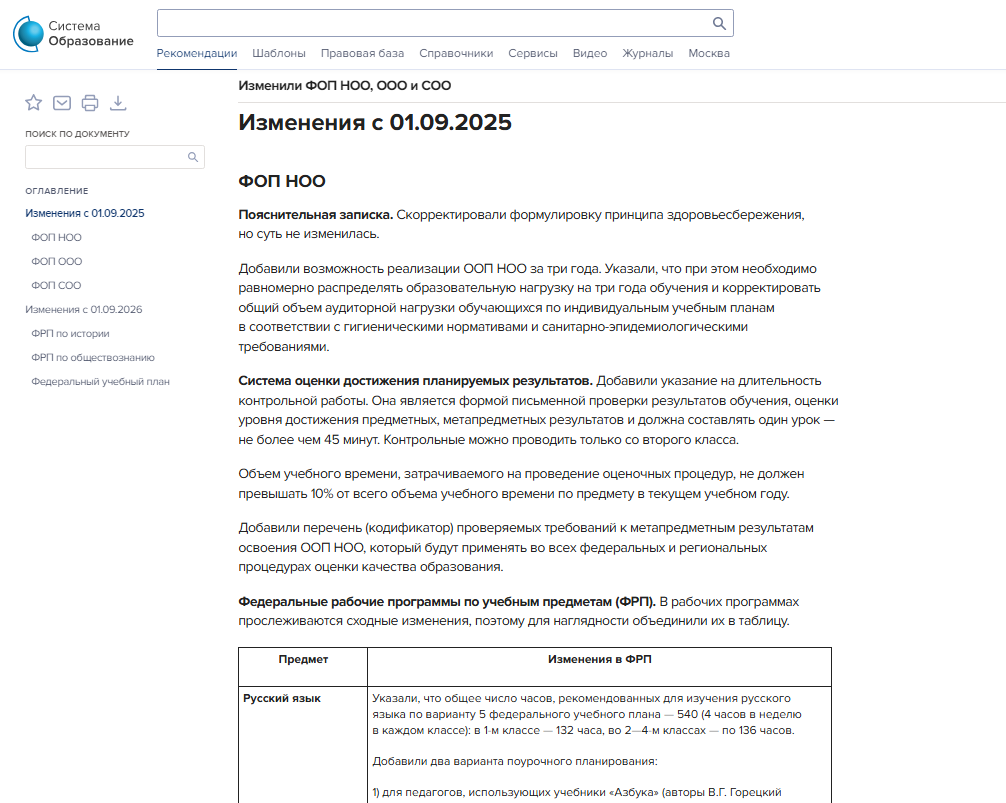The image size is (1006, 803).
Task: Open the ФРП по истории contents entry
Action: (x=71, y=334)
